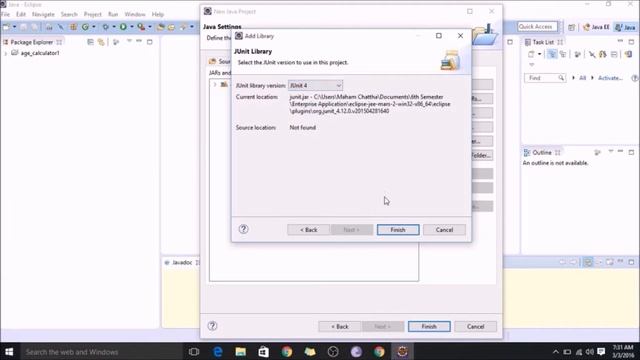Click the Run External Tools icon
The width and height of the screenshot is (640, 360).
[x=141, y=27]
